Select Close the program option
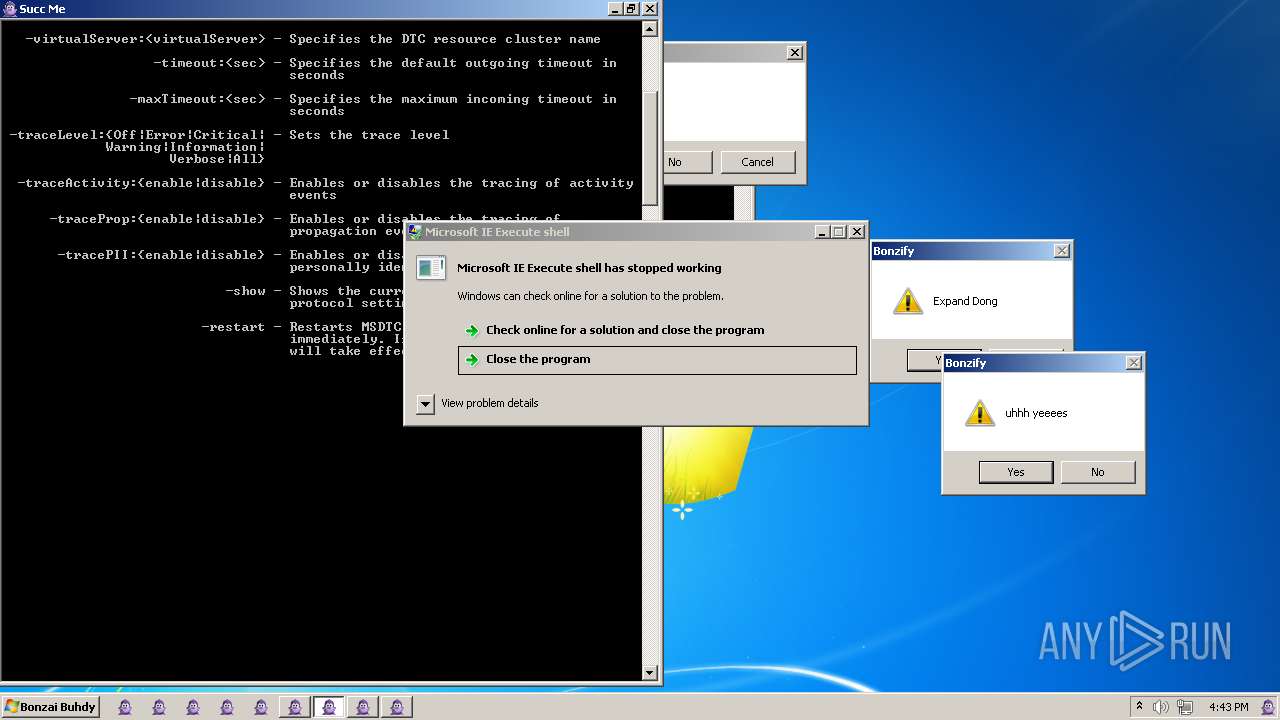1280x720 pixels. (x=657, y=360)
